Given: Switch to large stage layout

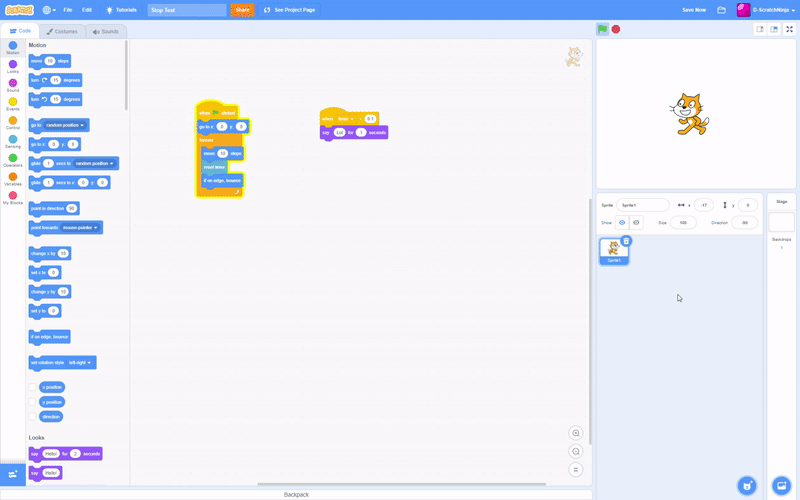Looking at the screenshot, I should [x=774, y=29].
